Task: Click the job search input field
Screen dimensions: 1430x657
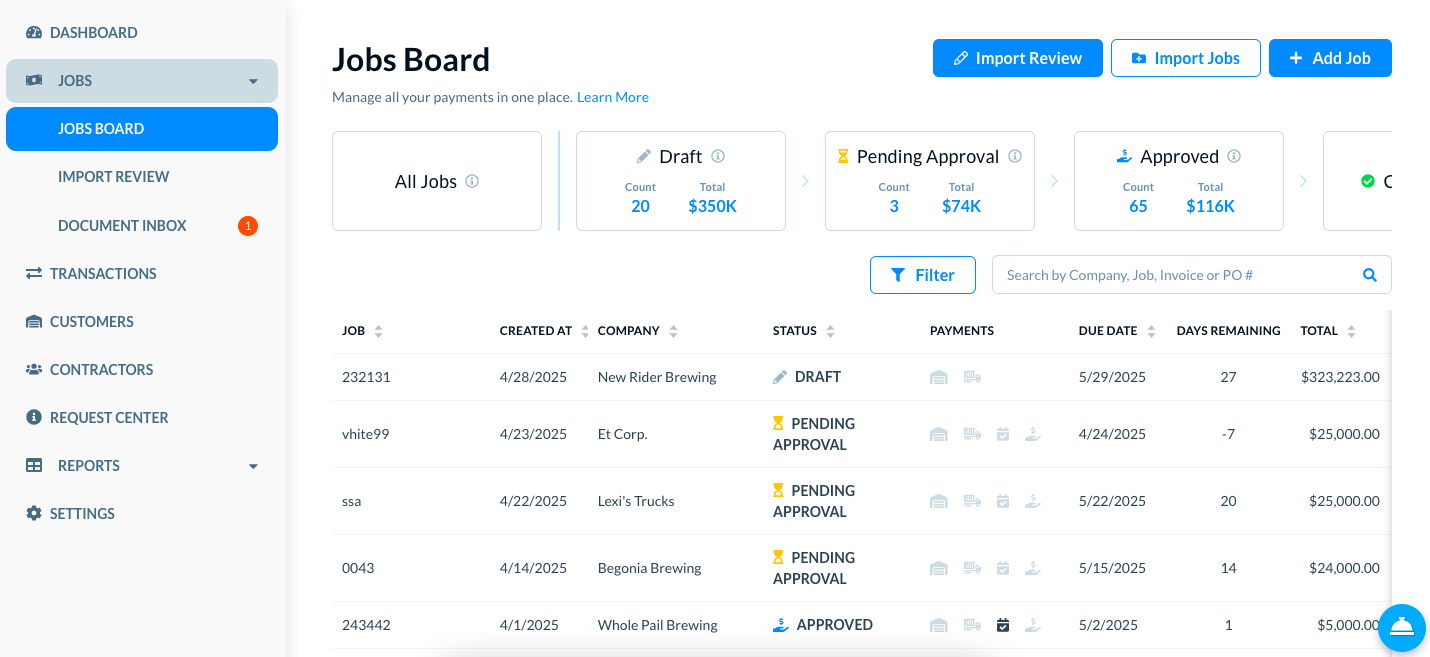Action: 1175,275
